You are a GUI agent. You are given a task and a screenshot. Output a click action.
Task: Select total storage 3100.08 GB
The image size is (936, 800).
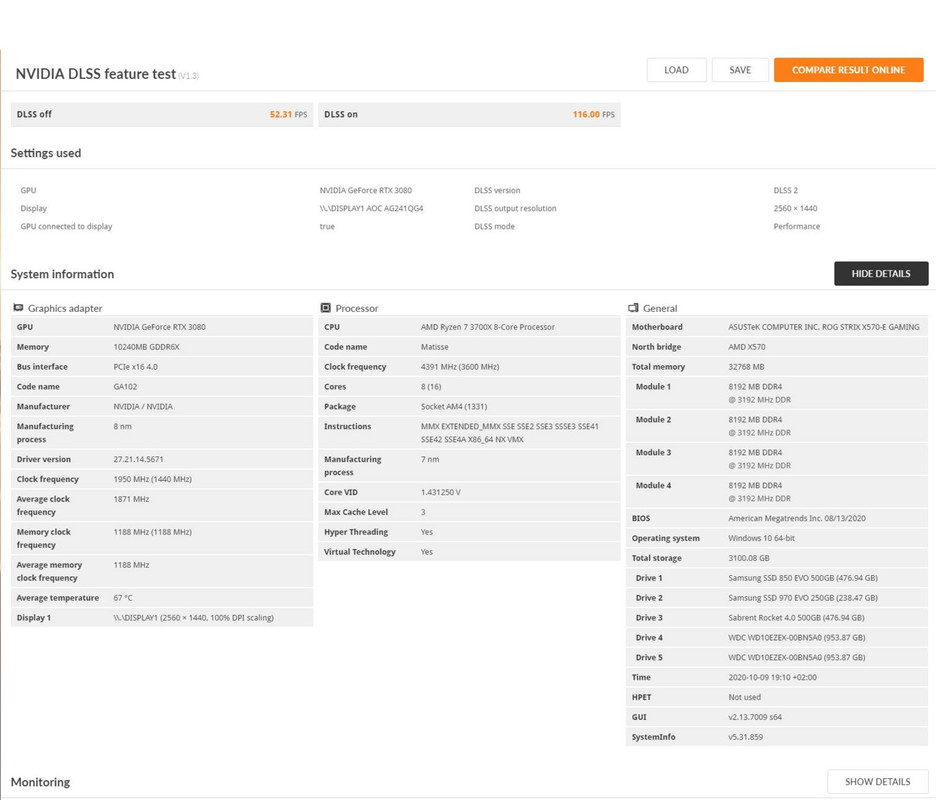tap(749, 558)
